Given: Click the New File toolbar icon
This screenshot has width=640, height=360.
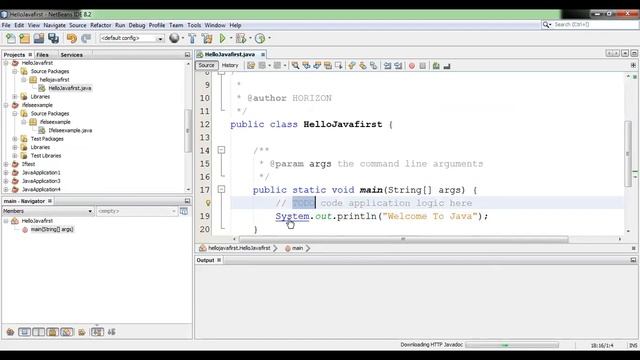Looking at the screenshot, I should 11,38.
